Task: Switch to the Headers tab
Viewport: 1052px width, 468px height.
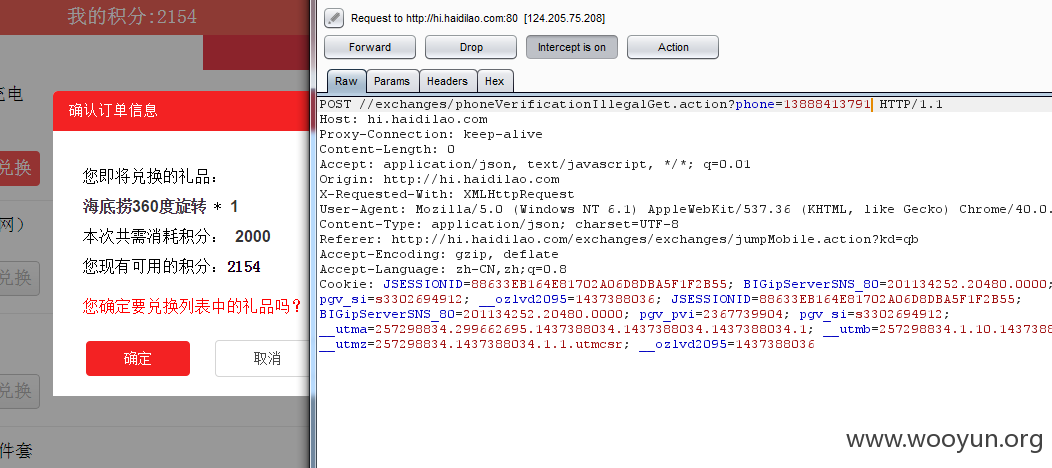Action: pos(448,81)
